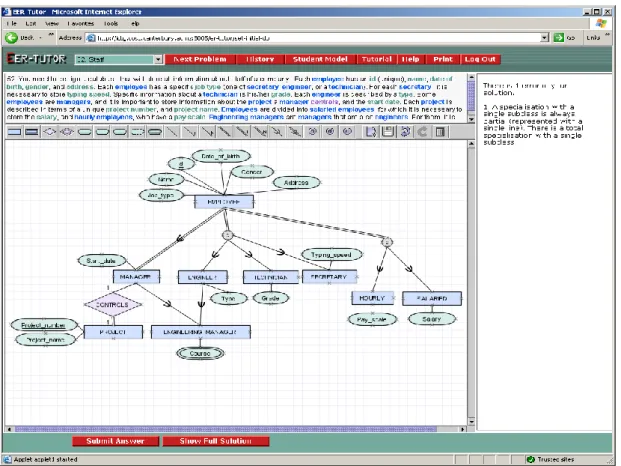Click the trash bin delete icon
Screen dimensions: 621x466
[440, 132]
